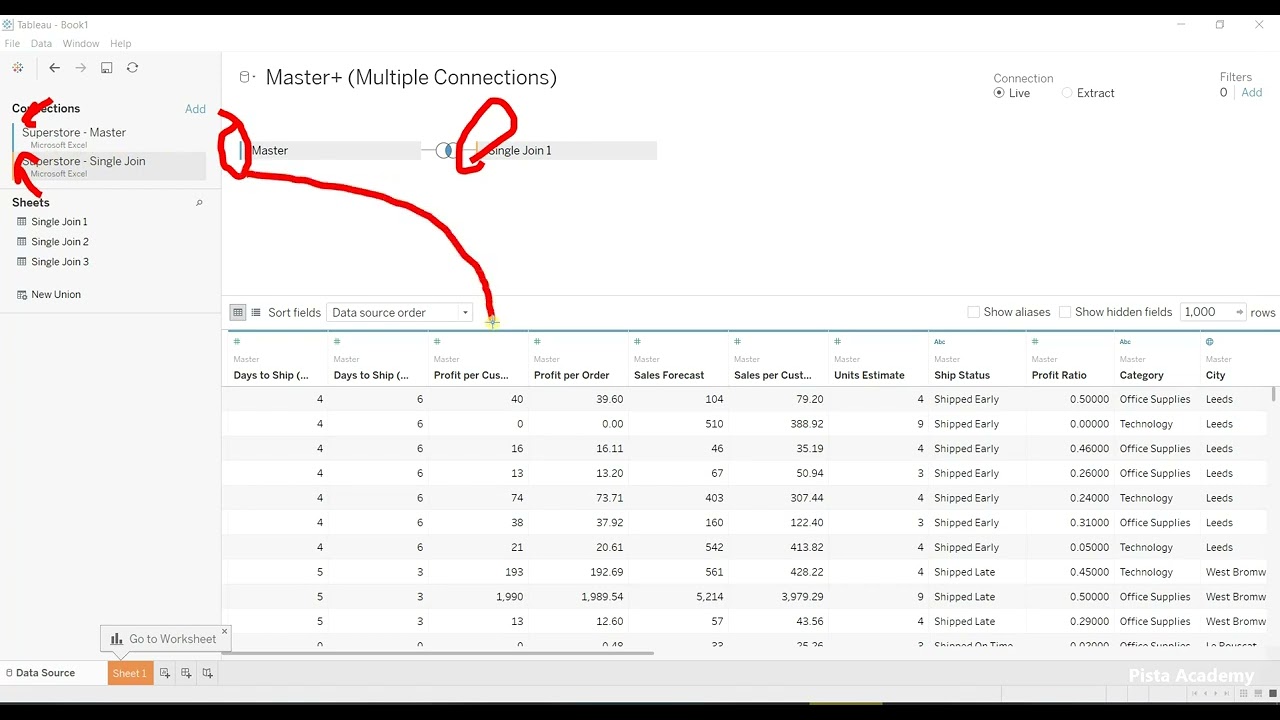Click the data source title Master+ (Multiple Connections)

411,77
